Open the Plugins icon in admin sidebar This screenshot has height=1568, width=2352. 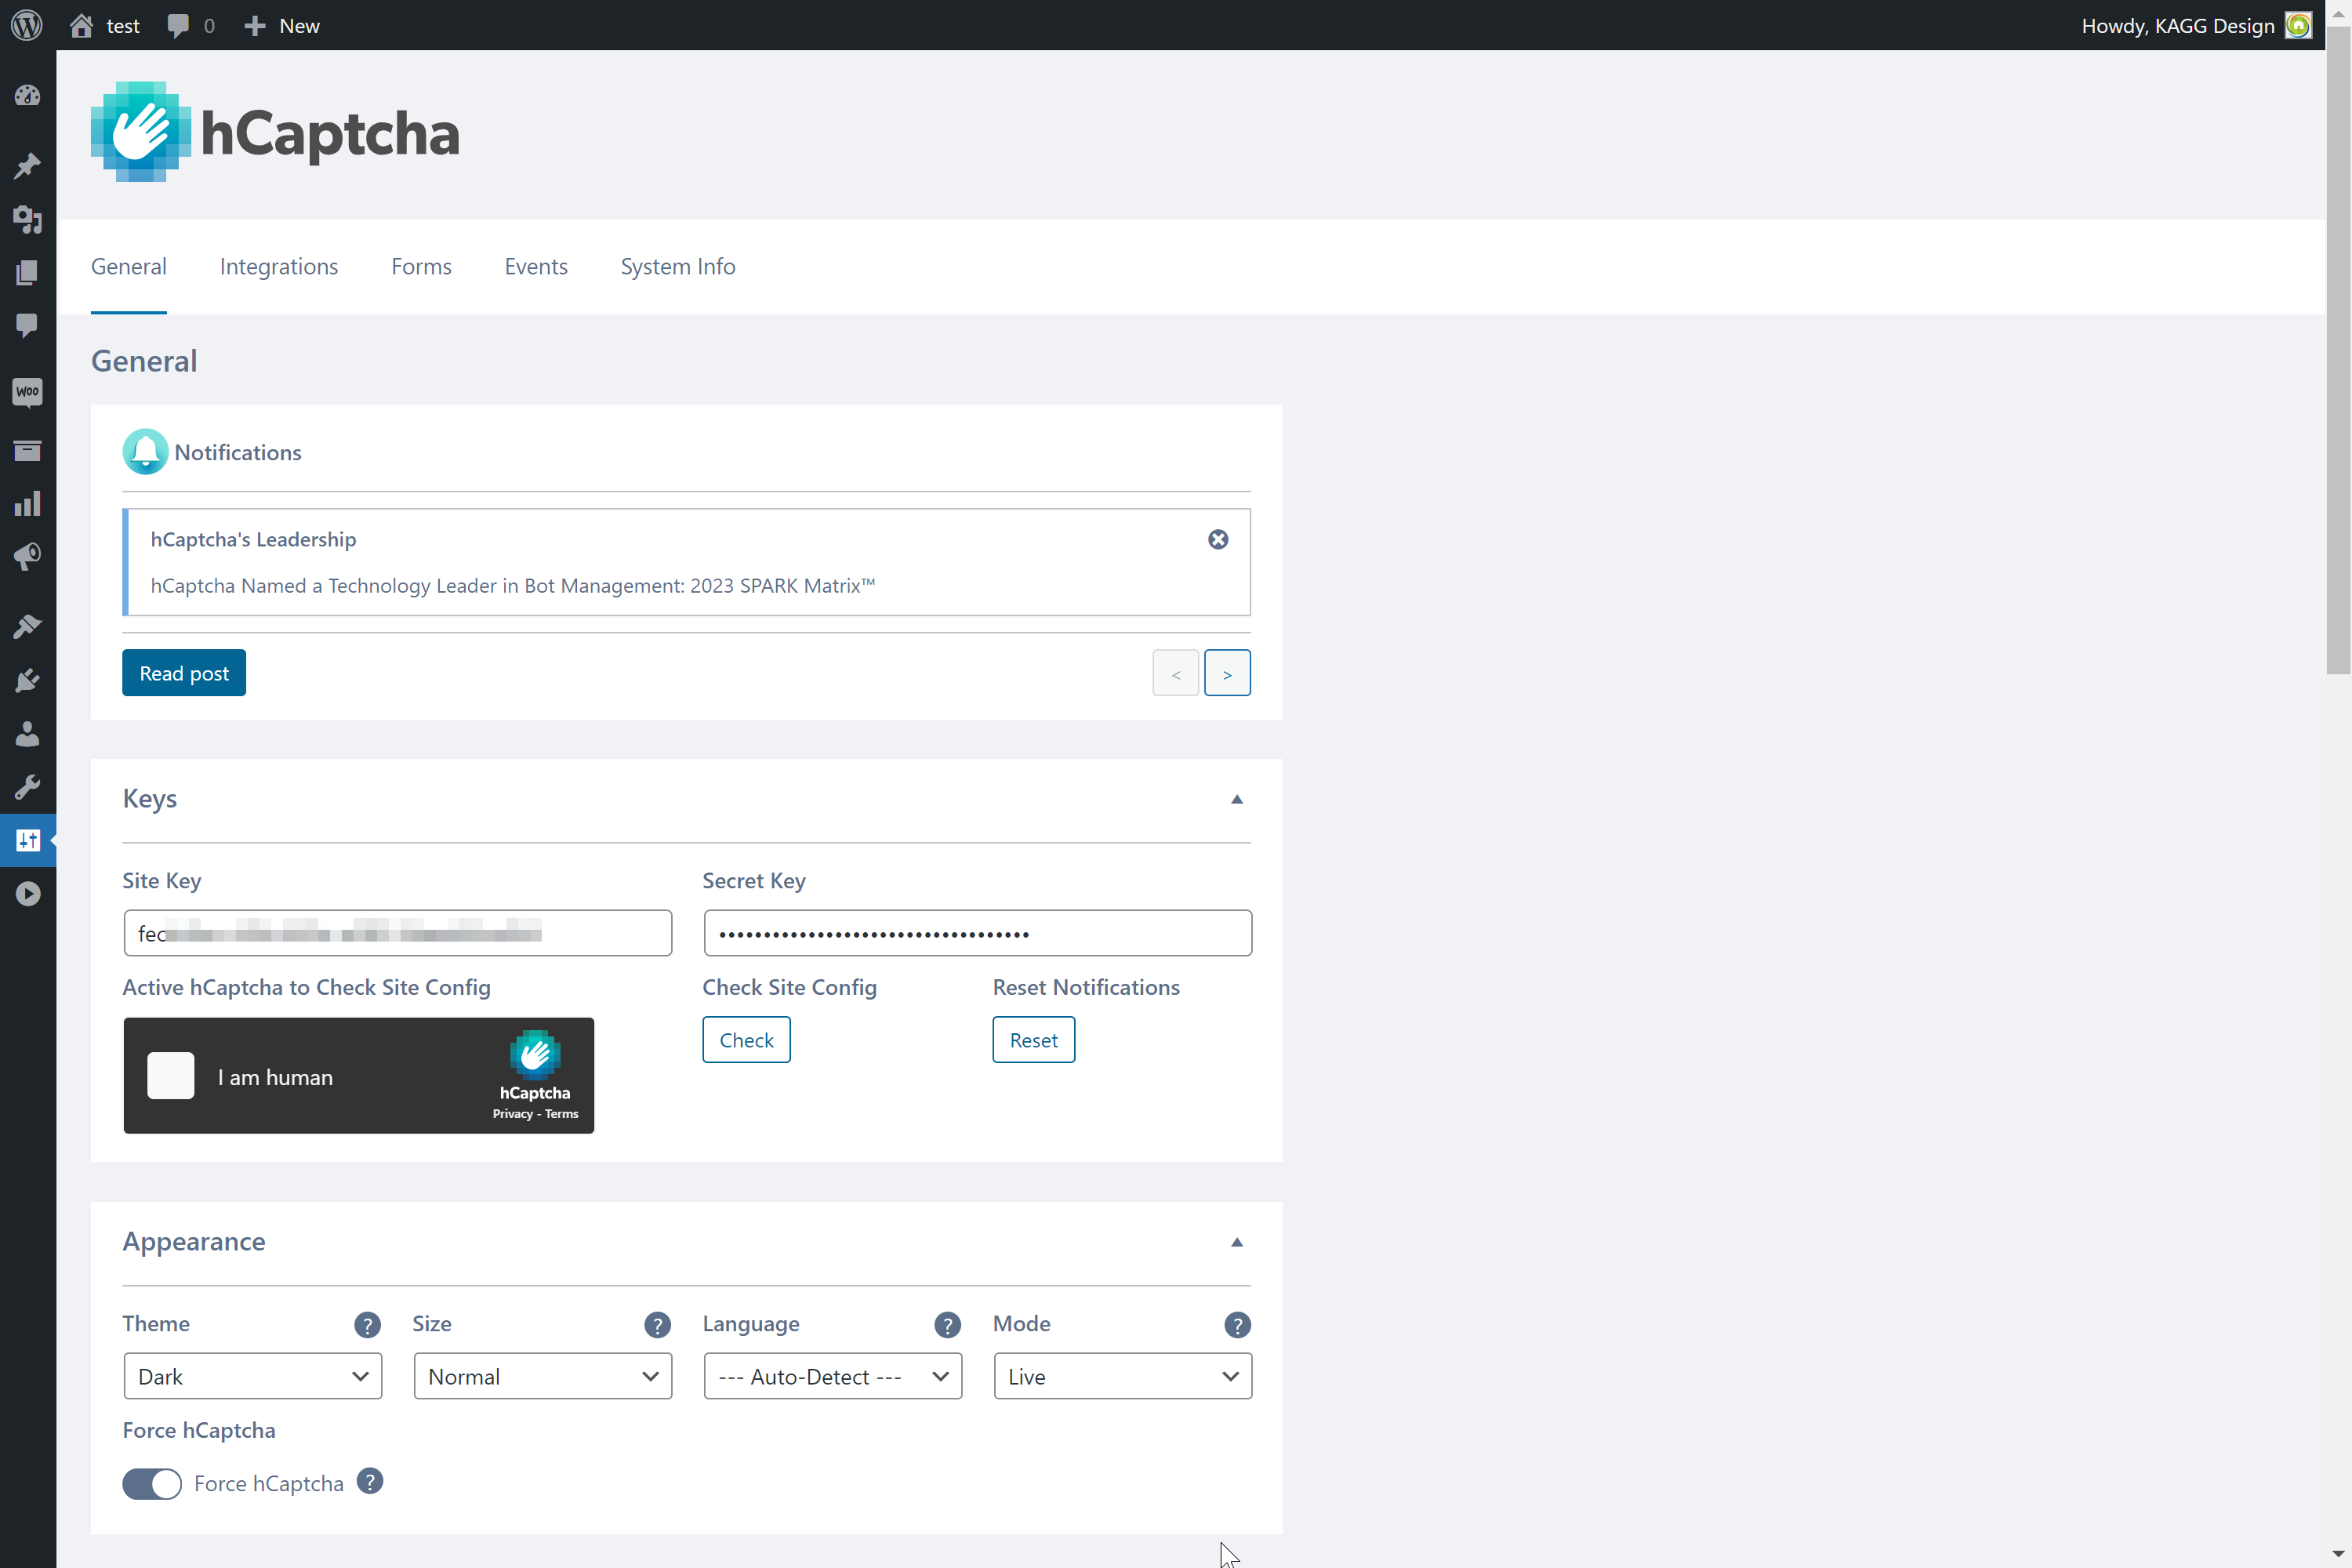(27, 681)
